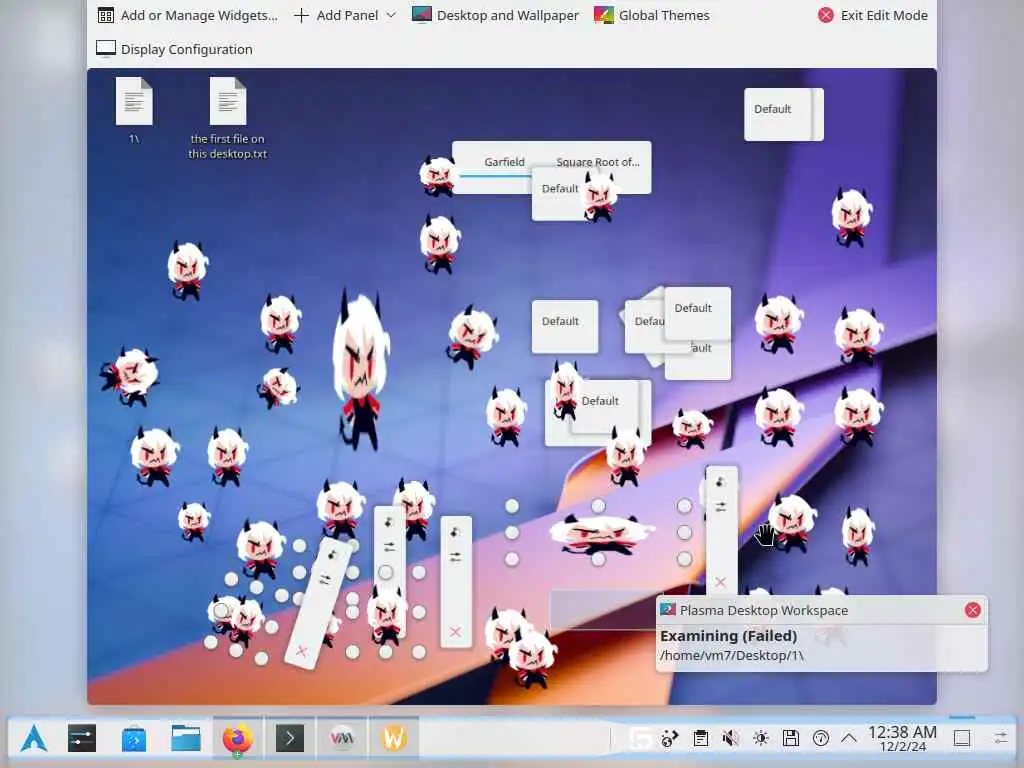
Task: Open Discover software center
Action: 134,739
